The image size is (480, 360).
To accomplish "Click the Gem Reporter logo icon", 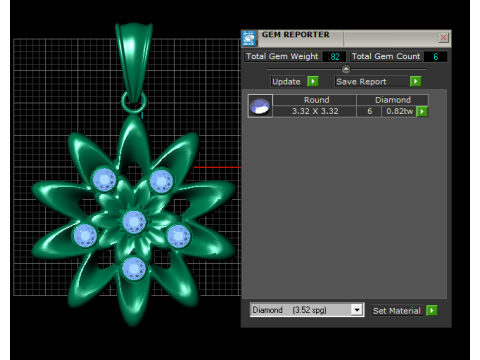I will click(249, 38).
